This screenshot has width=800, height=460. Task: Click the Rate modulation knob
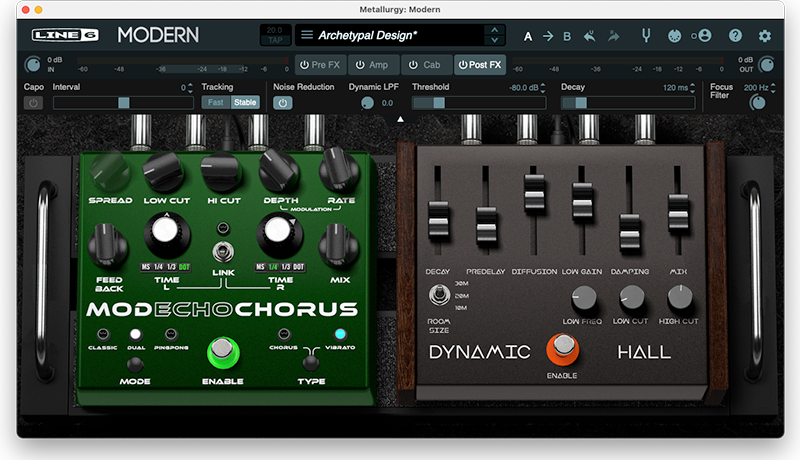tap(339, 170)
